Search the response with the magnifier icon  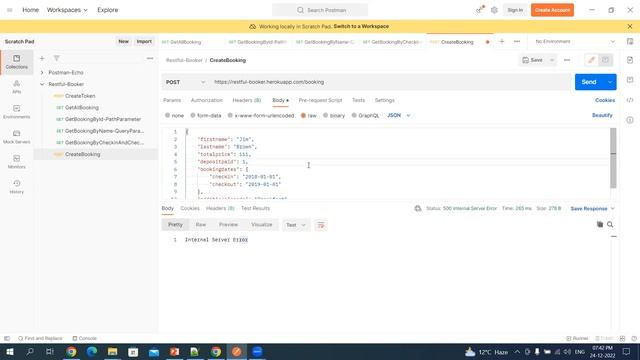coord(610,224)
